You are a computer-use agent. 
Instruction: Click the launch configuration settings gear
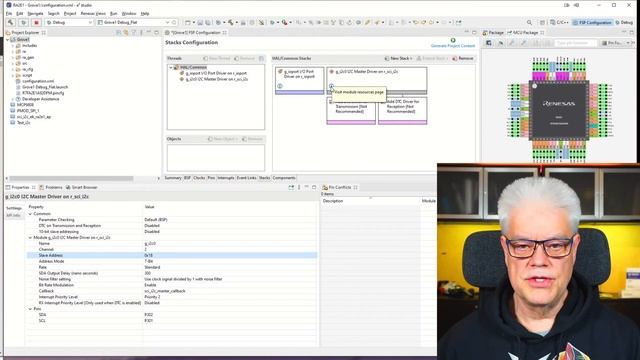click(x=174, y=22)
